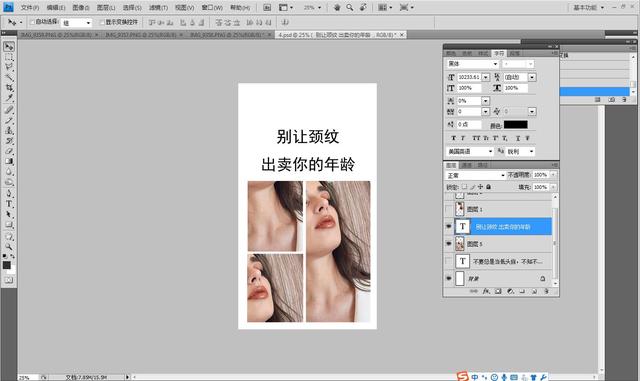Screen dimensions: 640x381
Task: Create a new layer in the Layers panel
Action: tap(534, 291)
